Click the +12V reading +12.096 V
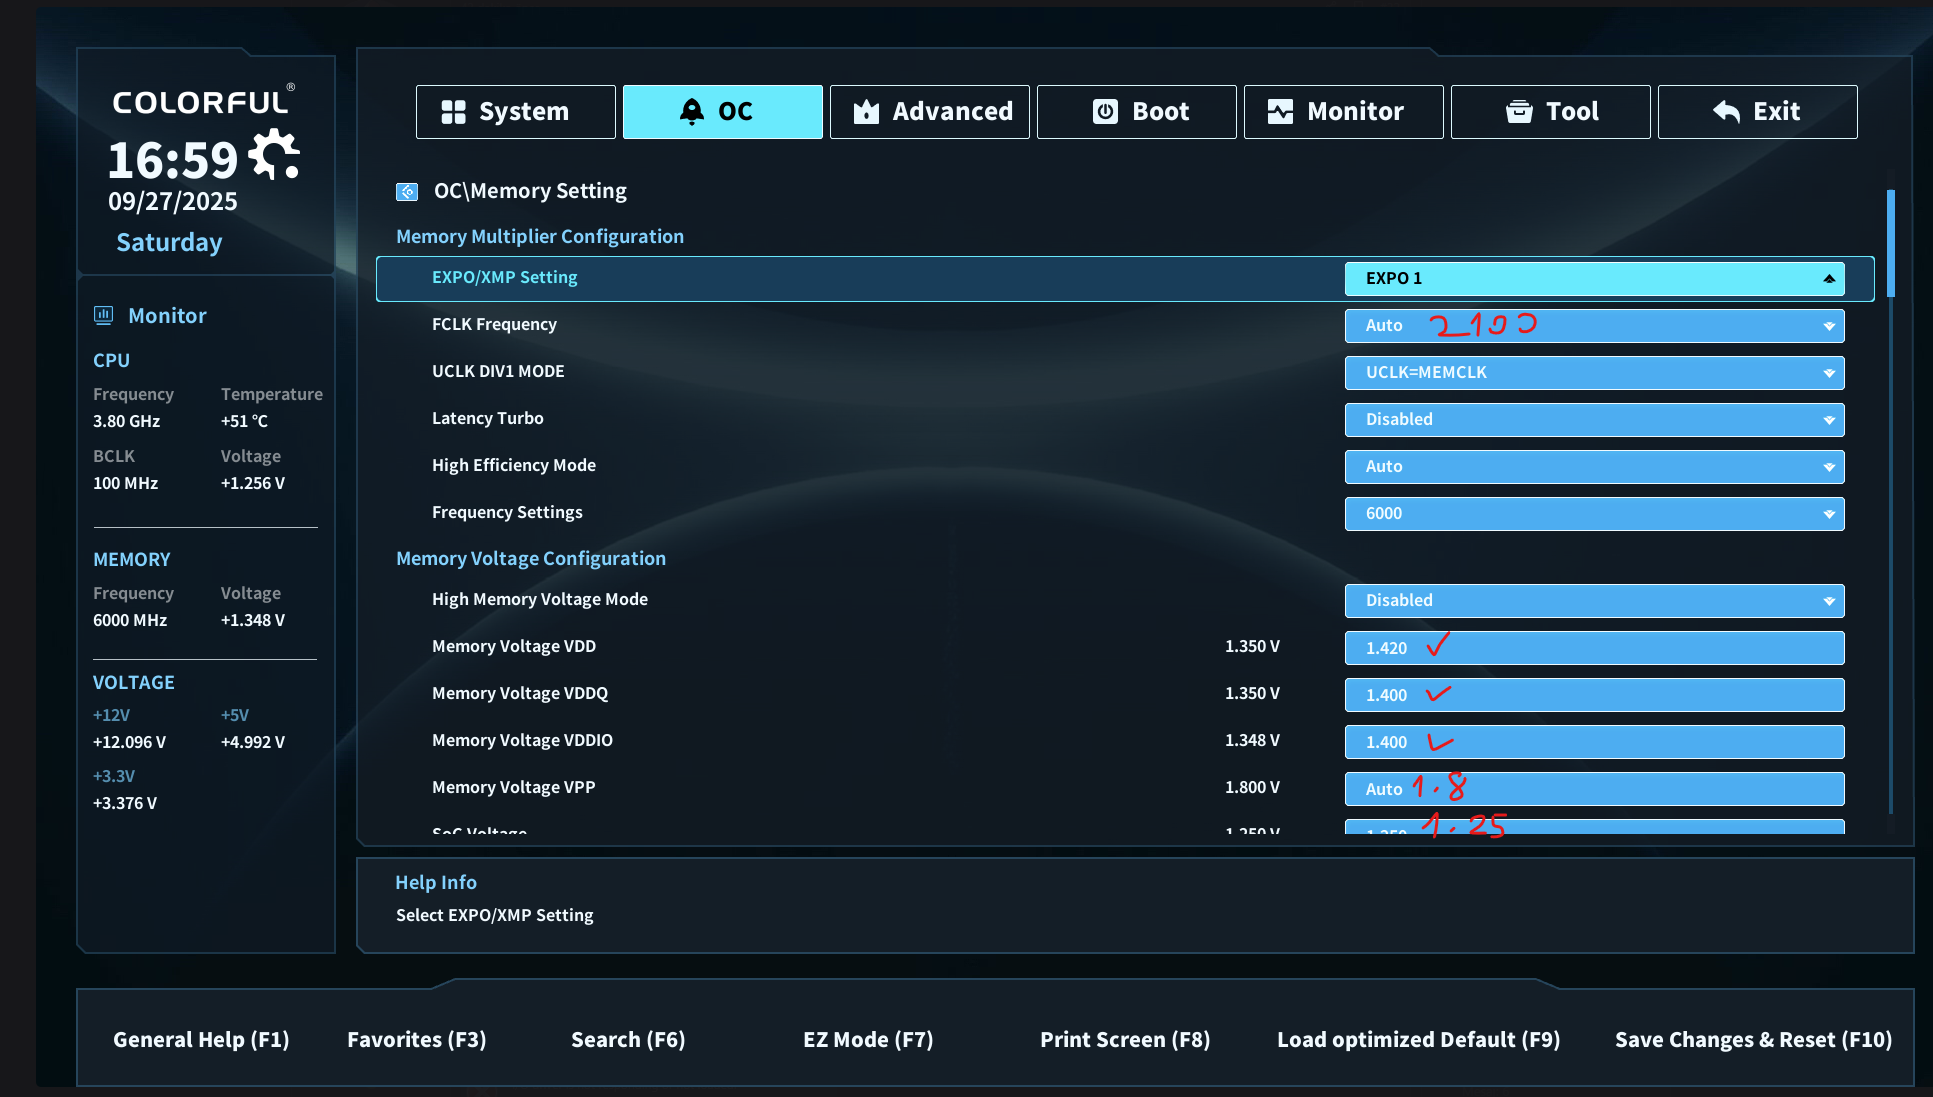This screenshot has width=1933, height=1097. pyautogui.click(x=130, y=742)
